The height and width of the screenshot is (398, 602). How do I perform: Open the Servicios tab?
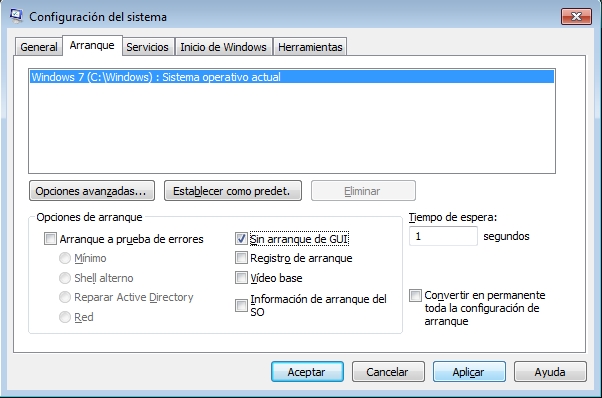tap(147, 47)
